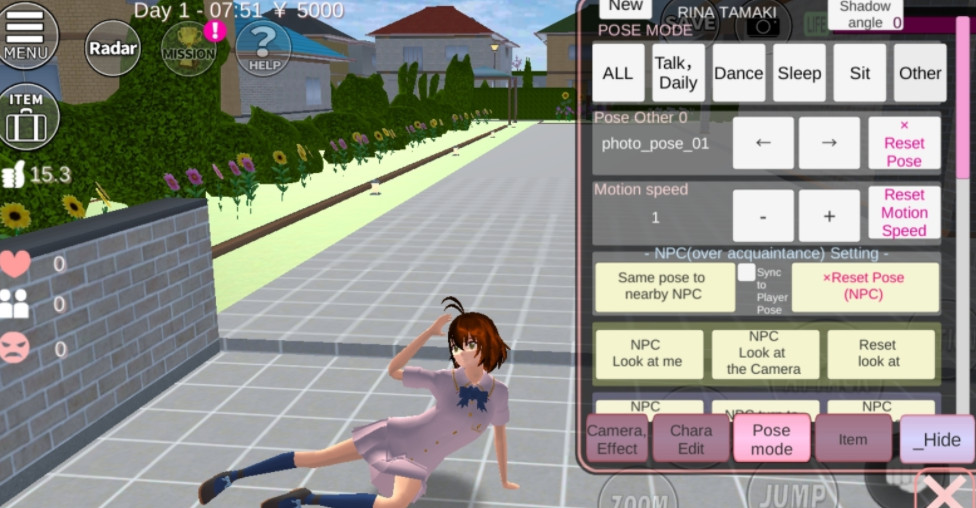Open the MISSION trophy icon
The height and width of the screenshot is (508, 976).
pos(188,49)
